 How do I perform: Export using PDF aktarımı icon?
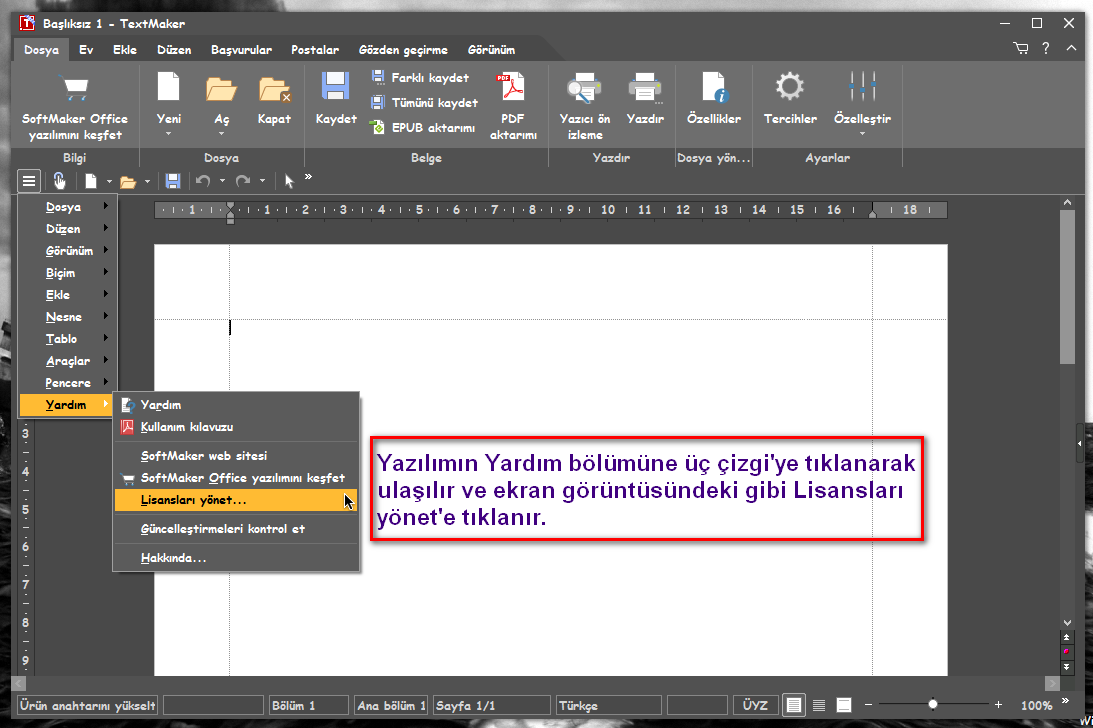tap(513, 88)
